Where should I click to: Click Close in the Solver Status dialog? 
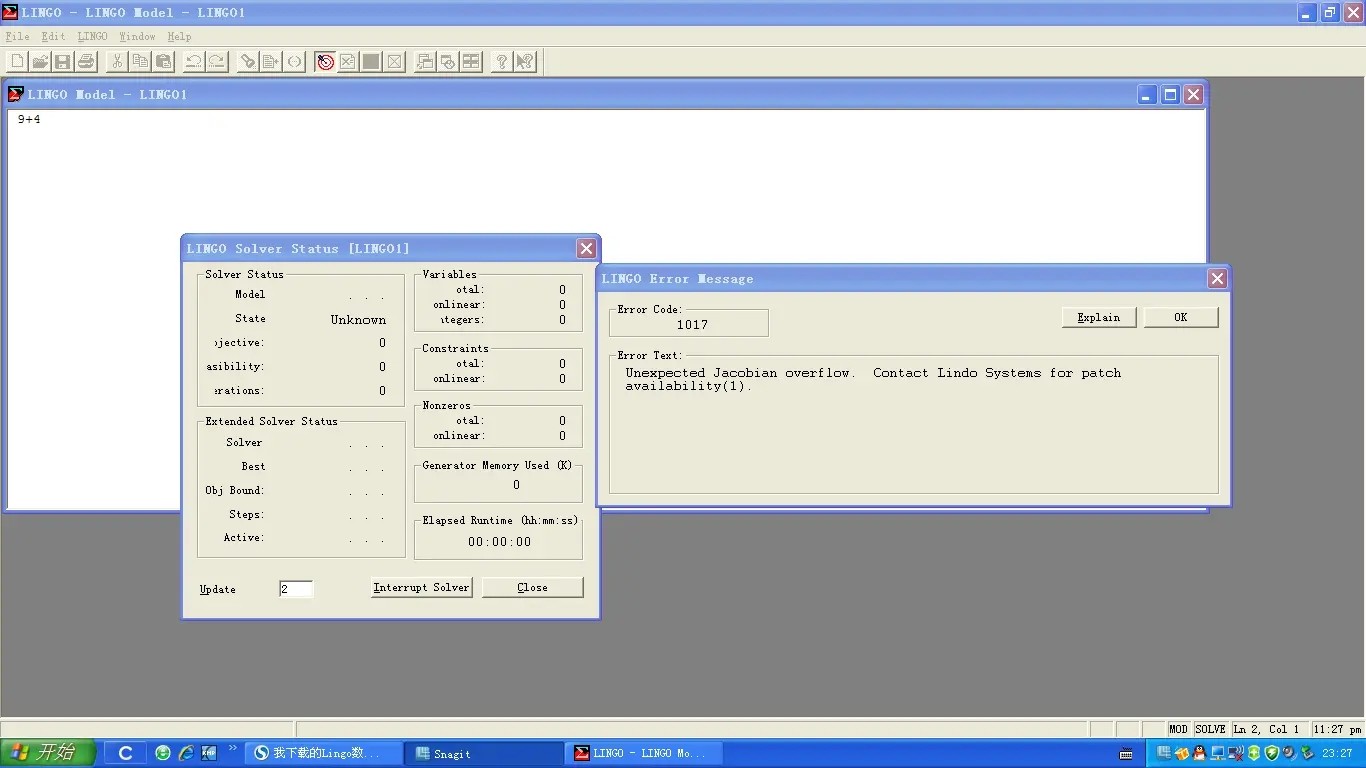[x=532, y=587]
